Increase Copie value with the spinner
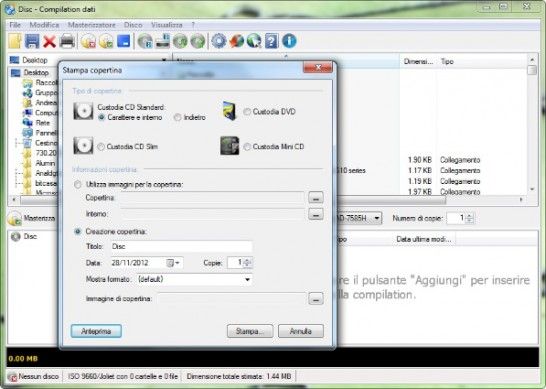 click(247, 260)
